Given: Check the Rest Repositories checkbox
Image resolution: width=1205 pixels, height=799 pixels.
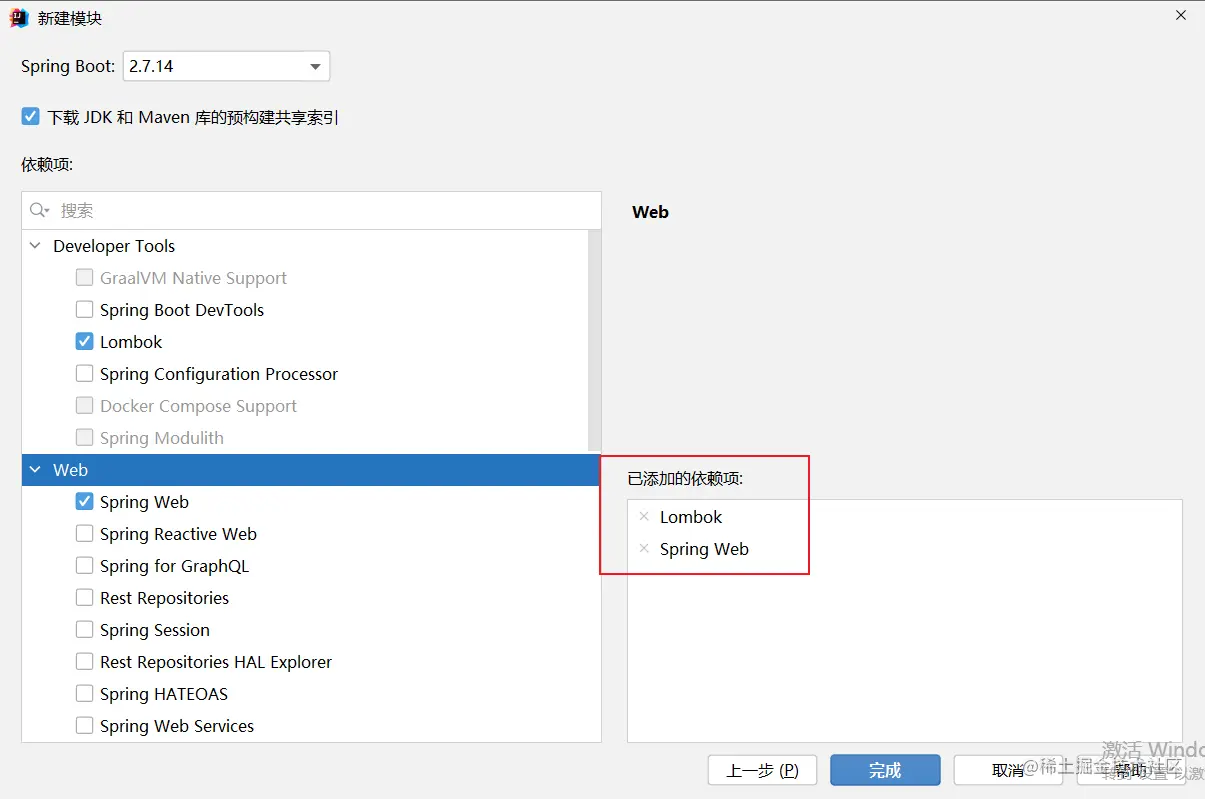Looking at the screenshot, I should [85, 598].
